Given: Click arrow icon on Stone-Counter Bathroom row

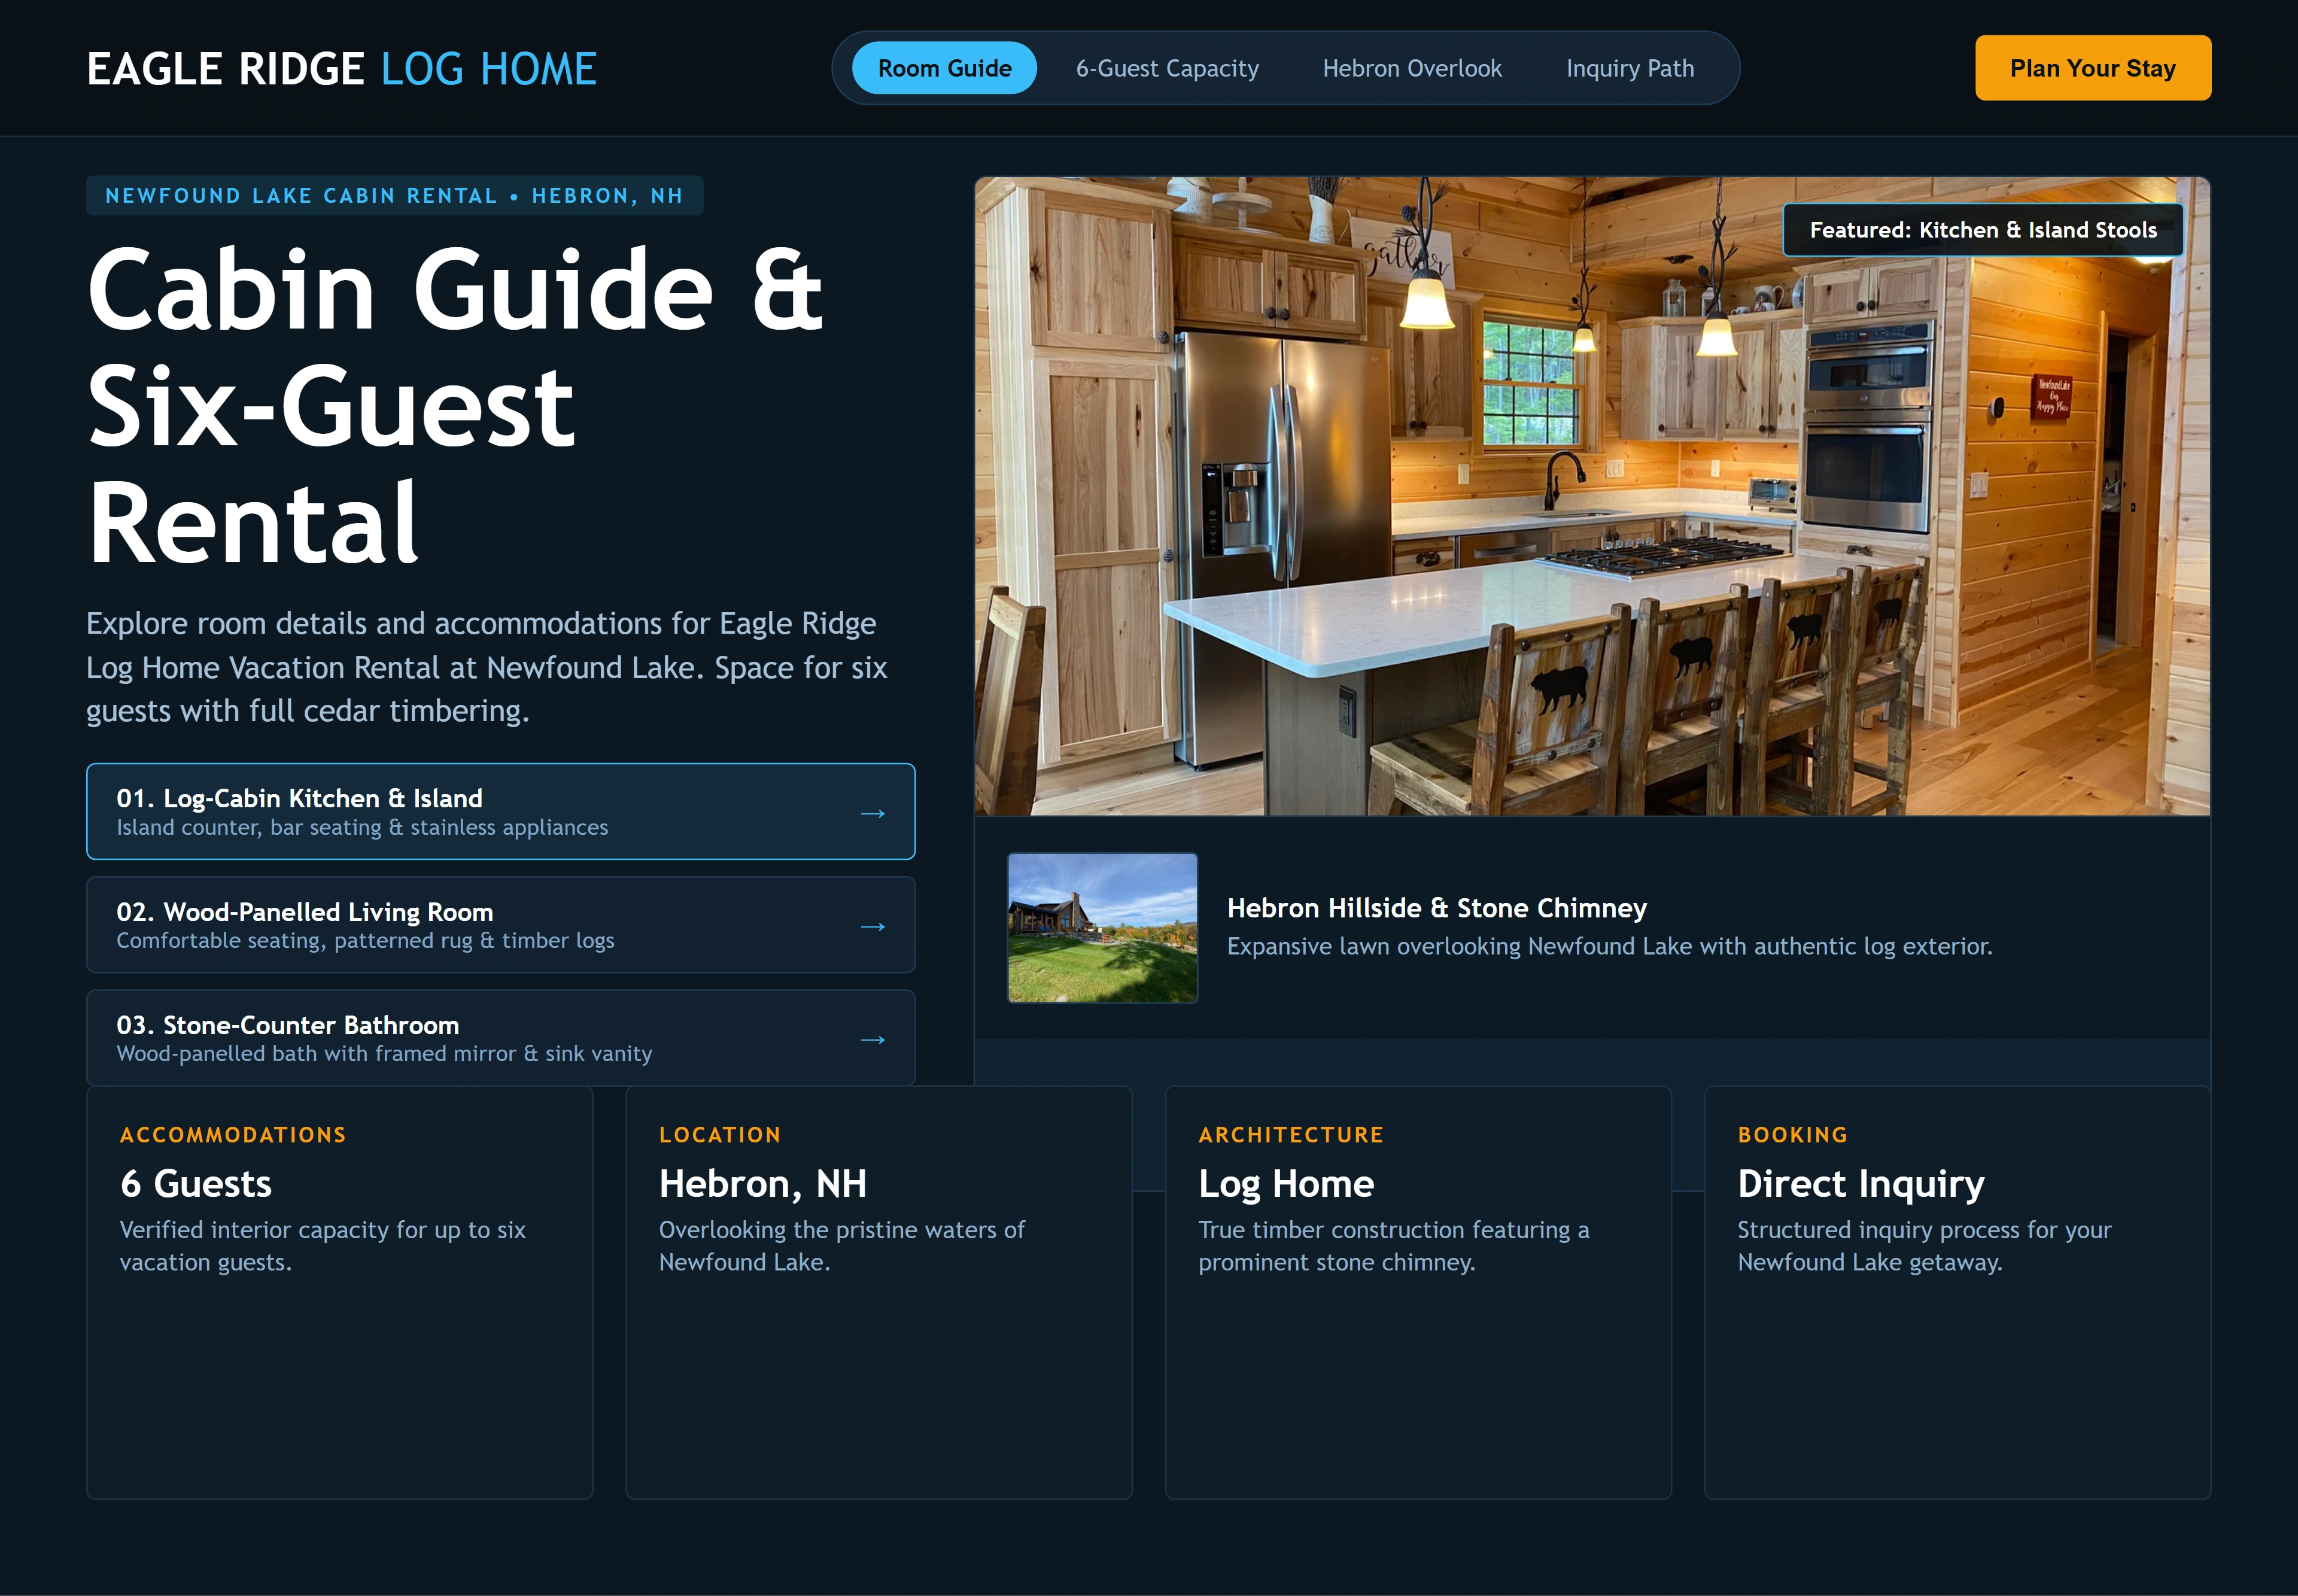Looking at the screenshot, I should tap(872, 1039).
